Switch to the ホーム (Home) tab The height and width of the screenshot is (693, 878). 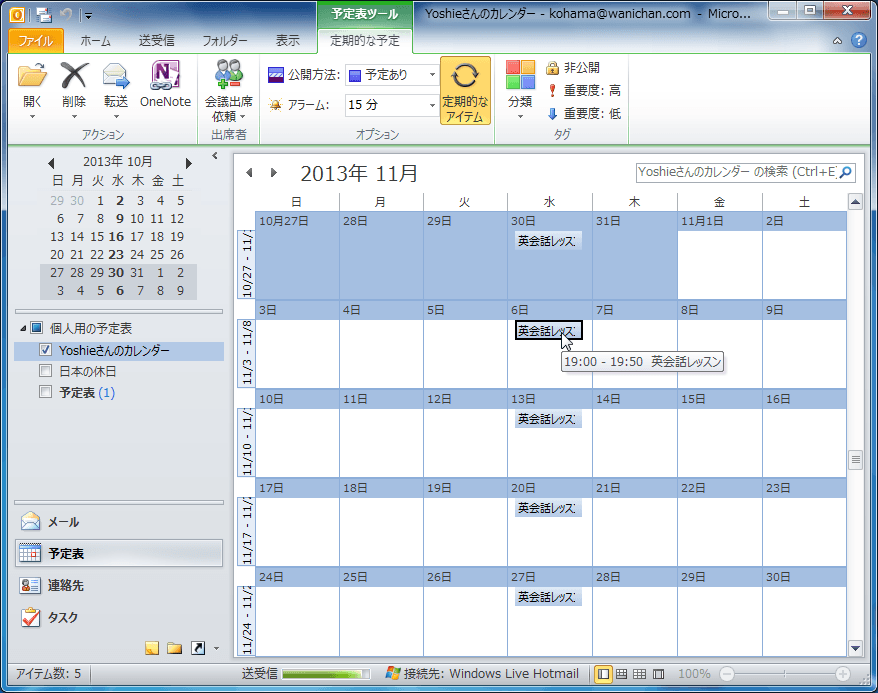[x=95, y=41]
